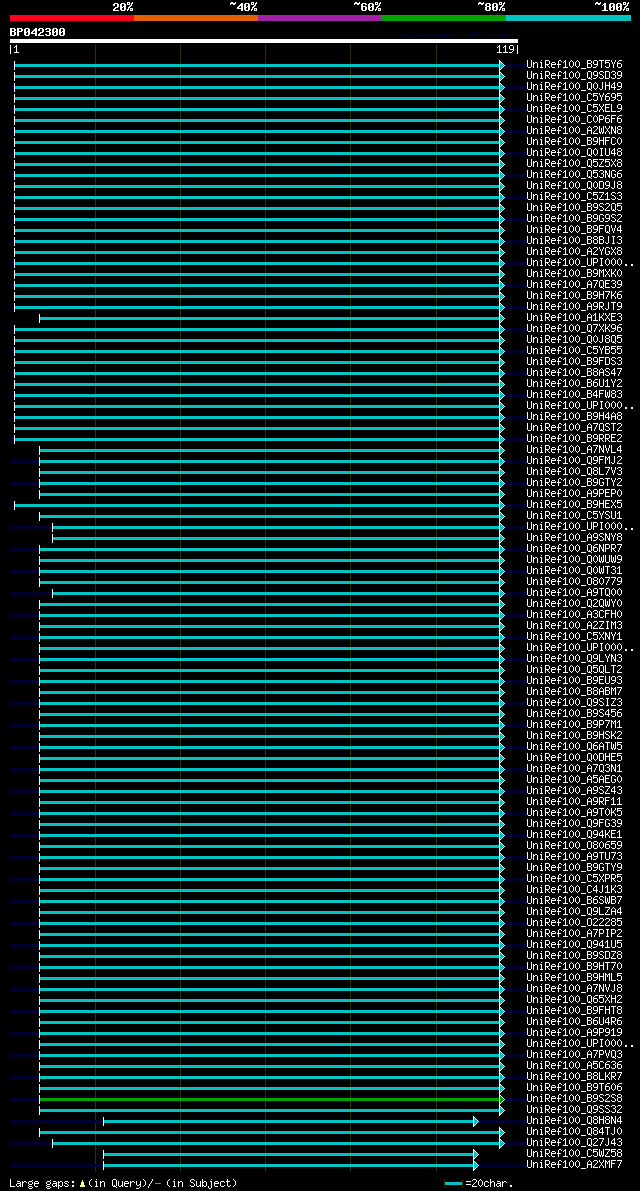Select the UniRef100_A5AEG0 label

click(x=574, y=780)
